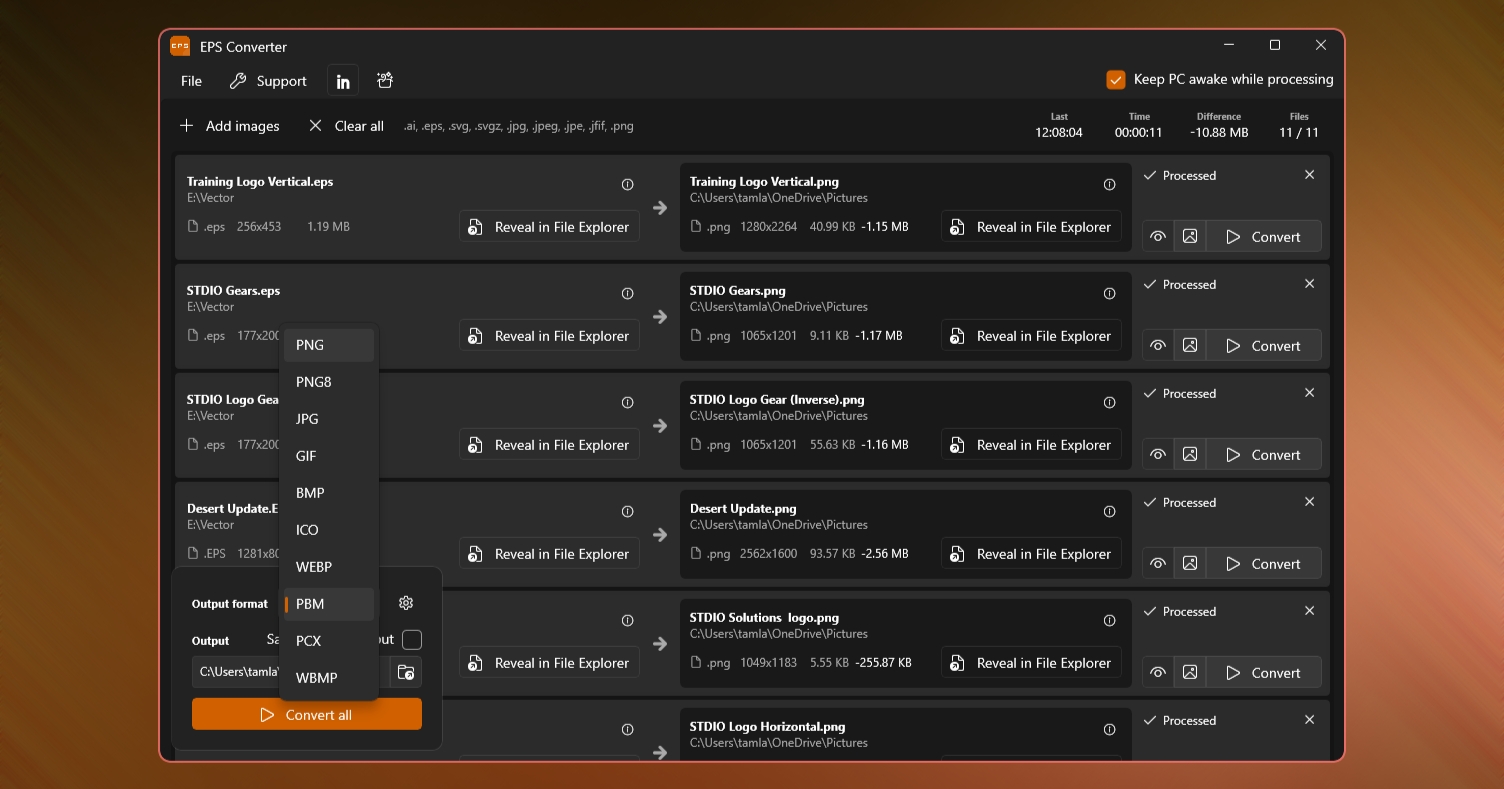1504x789 pixels.
Task: Remove the STDIO Logo Horizontal row with X
Action: [x=1310, y=720]
